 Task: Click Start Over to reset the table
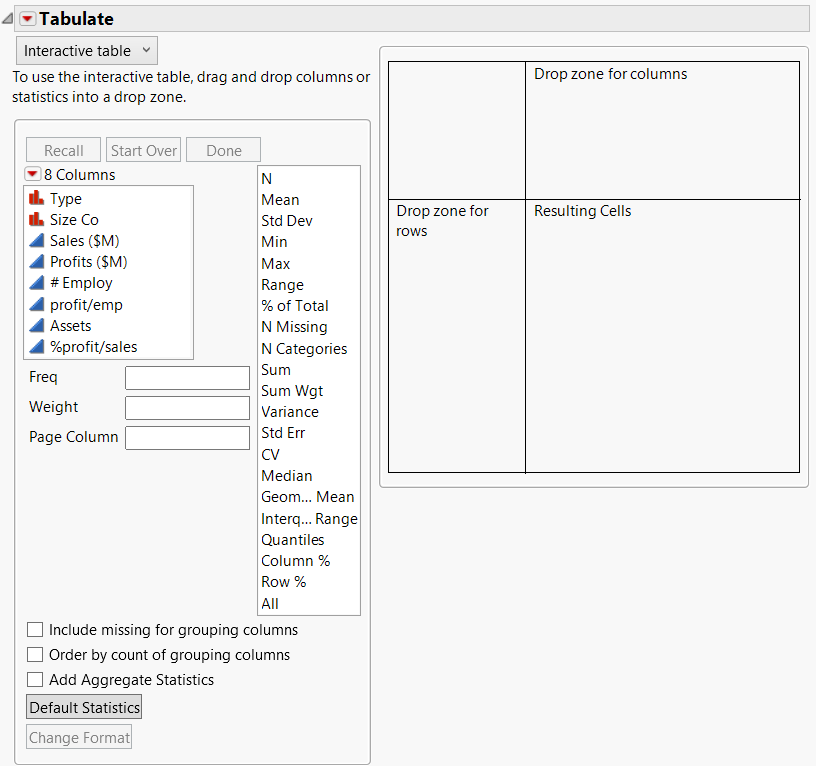143,149
